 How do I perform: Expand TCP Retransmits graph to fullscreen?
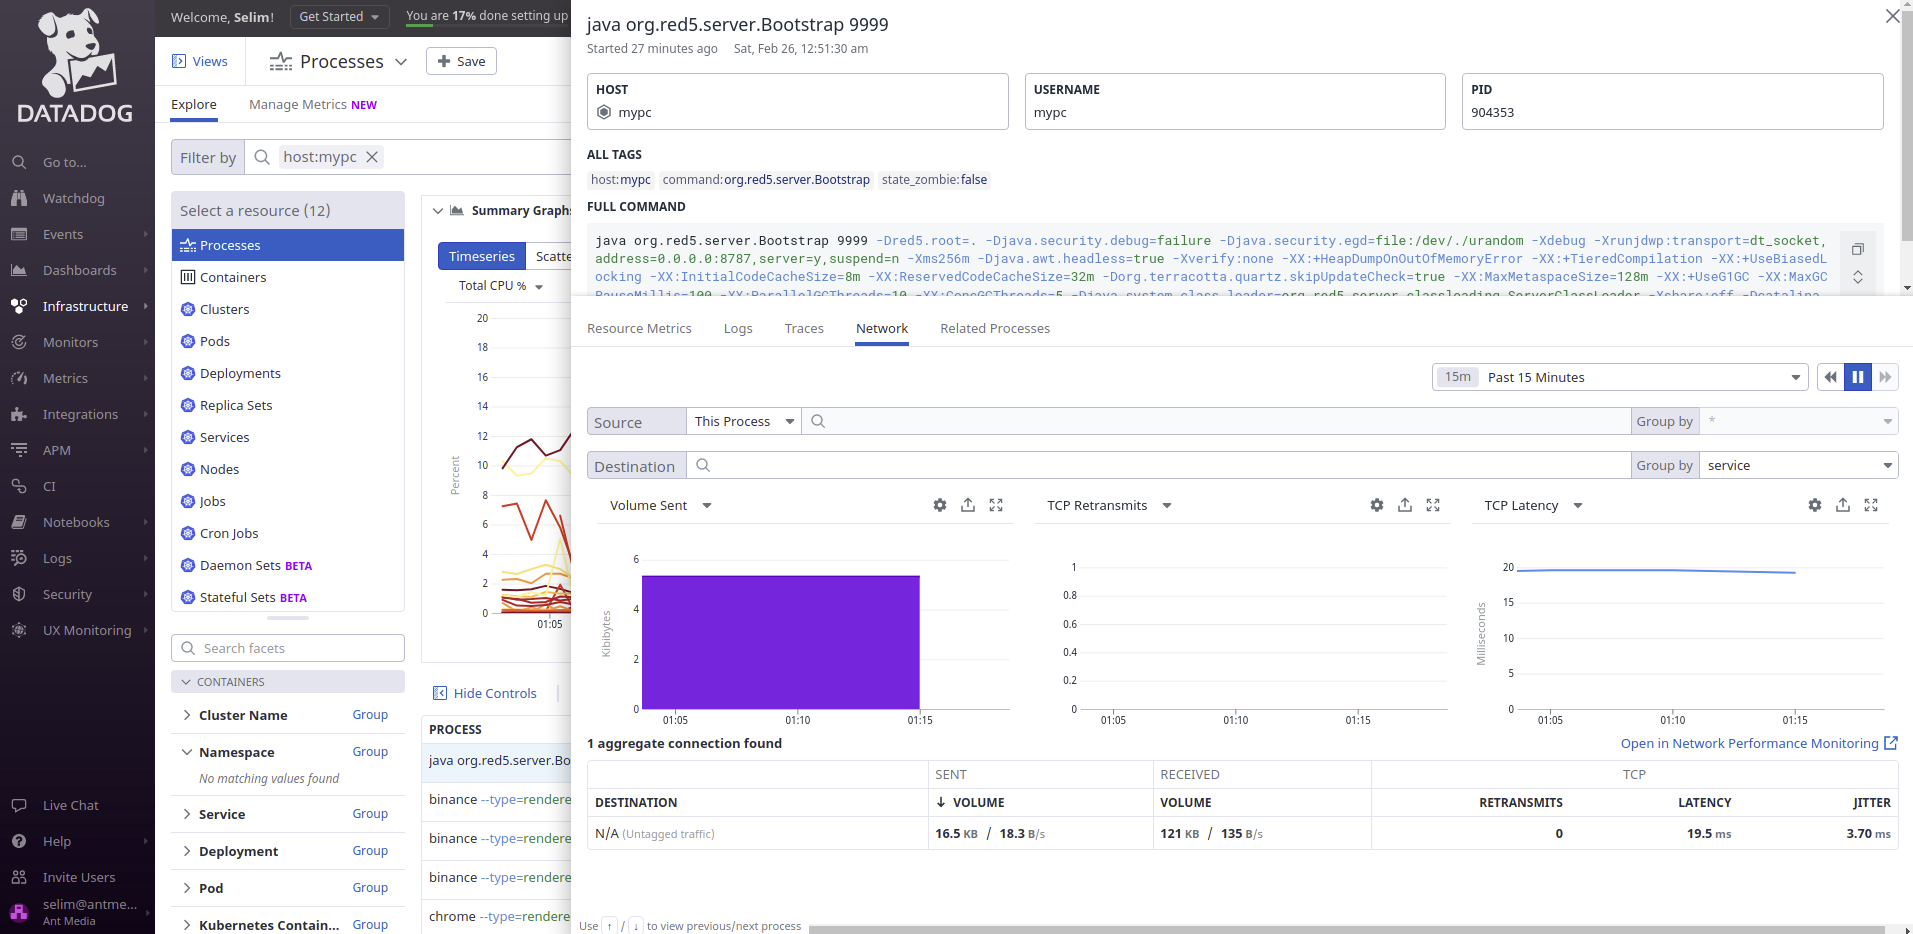click(1433, 505)
